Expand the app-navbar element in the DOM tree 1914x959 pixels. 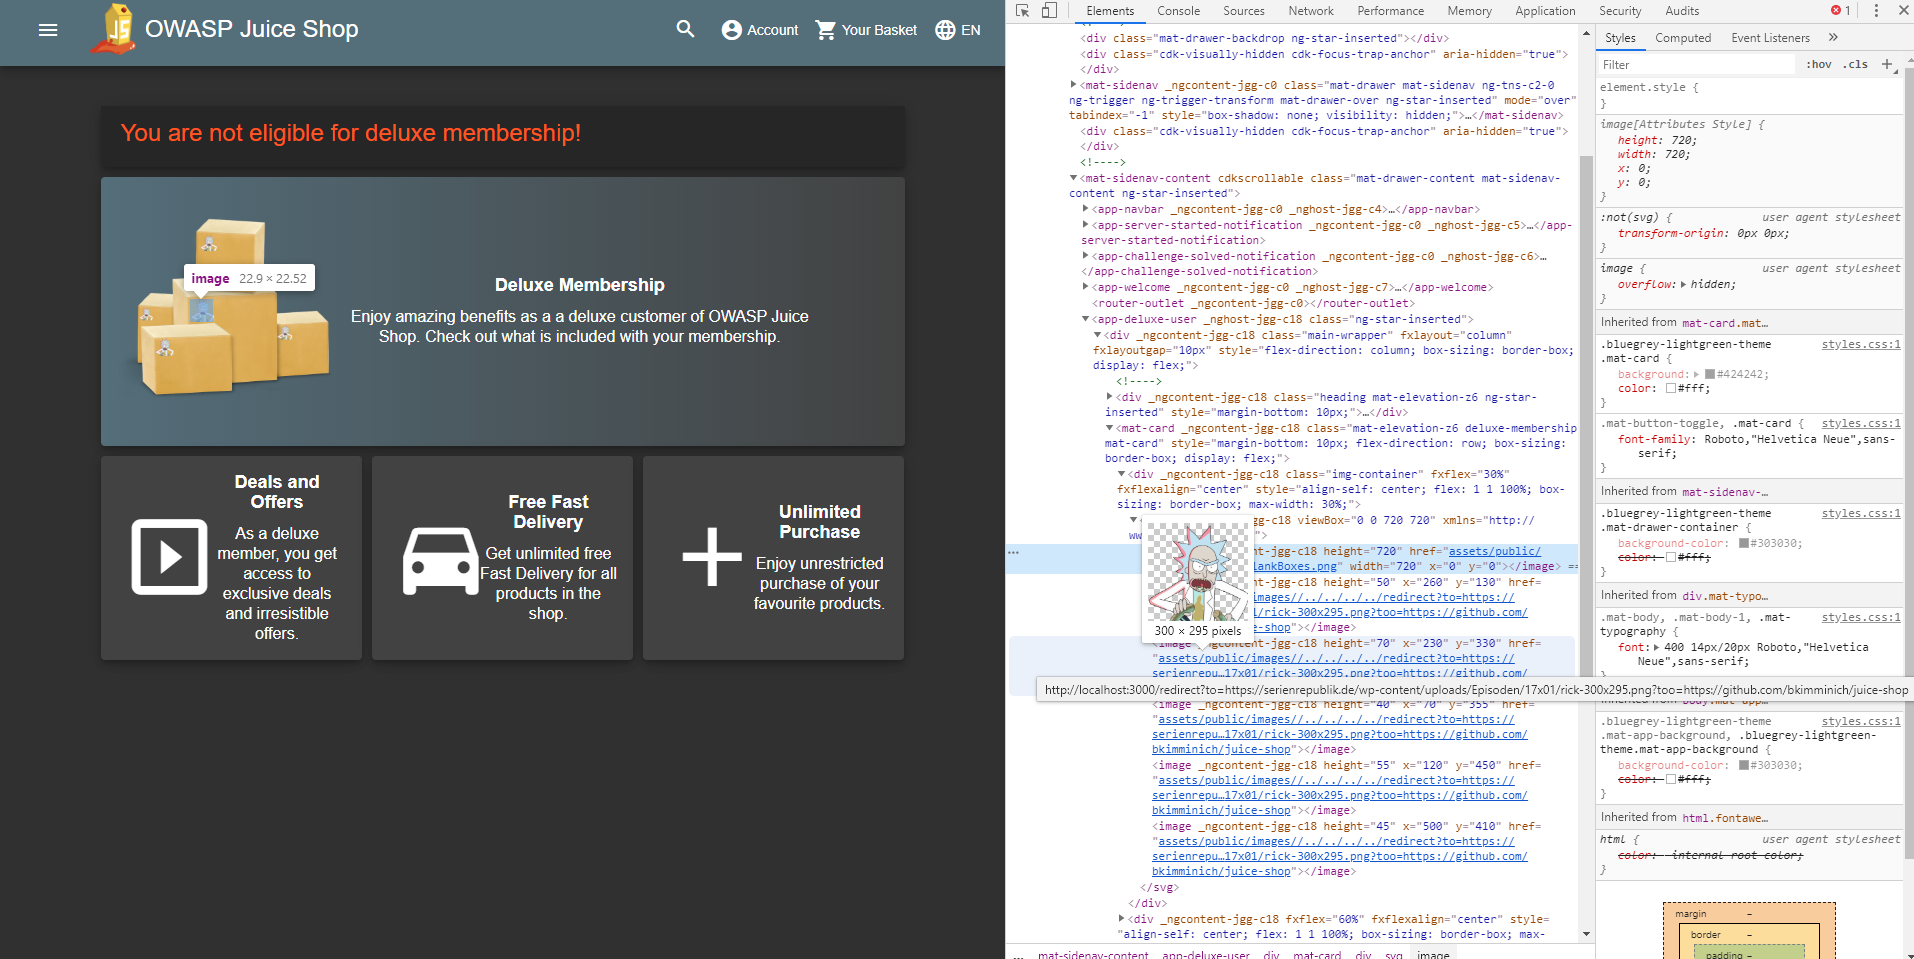click(x=1086, y=209)
